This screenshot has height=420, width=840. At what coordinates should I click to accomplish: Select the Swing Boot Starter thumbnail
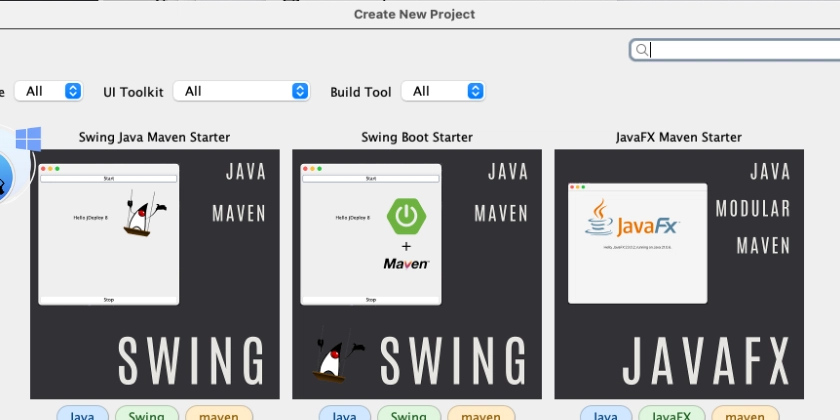(x=417, y=274)
